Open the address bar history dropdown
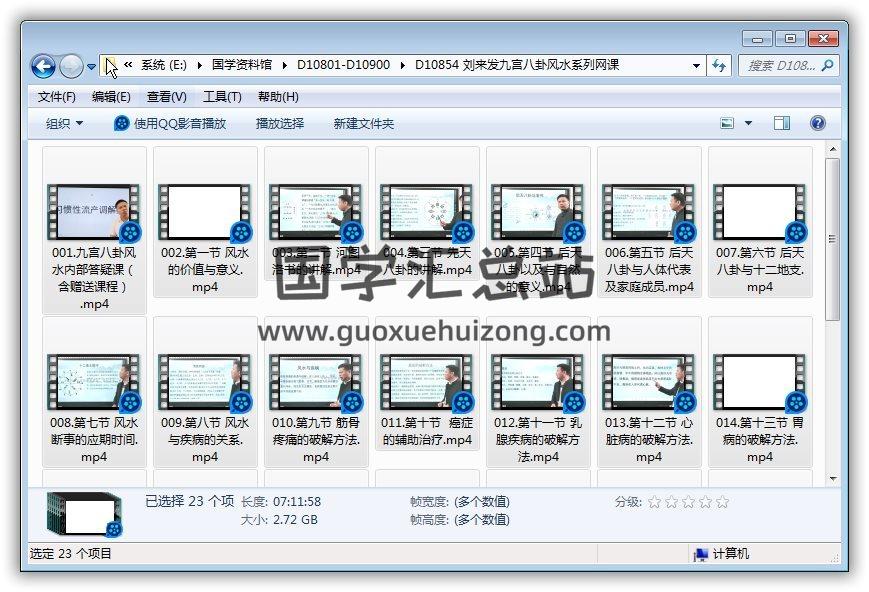 click(696, 65)
